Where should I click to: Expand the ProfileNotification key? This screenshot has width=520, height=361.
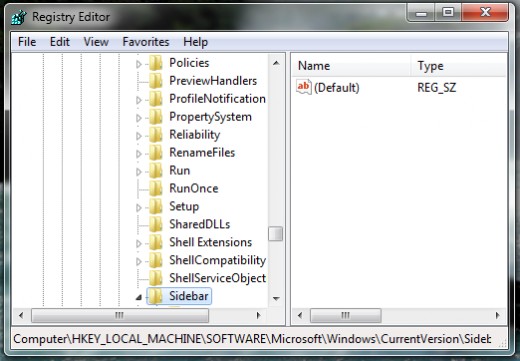tap(139, 100)
